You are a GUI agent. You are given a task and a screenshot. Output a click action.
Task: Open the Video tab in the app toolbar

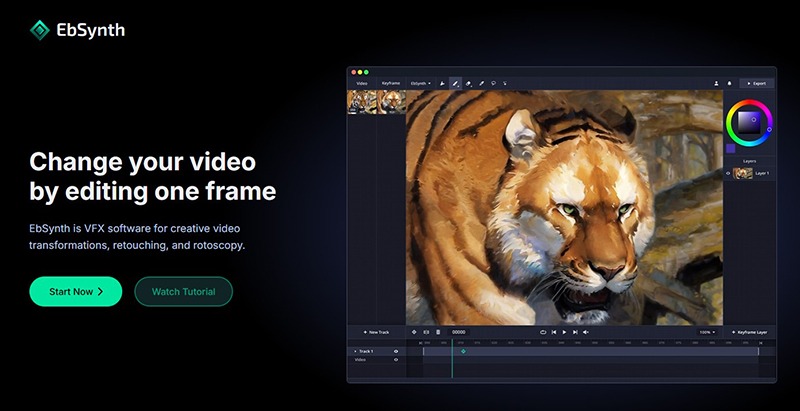click(362, 83)
